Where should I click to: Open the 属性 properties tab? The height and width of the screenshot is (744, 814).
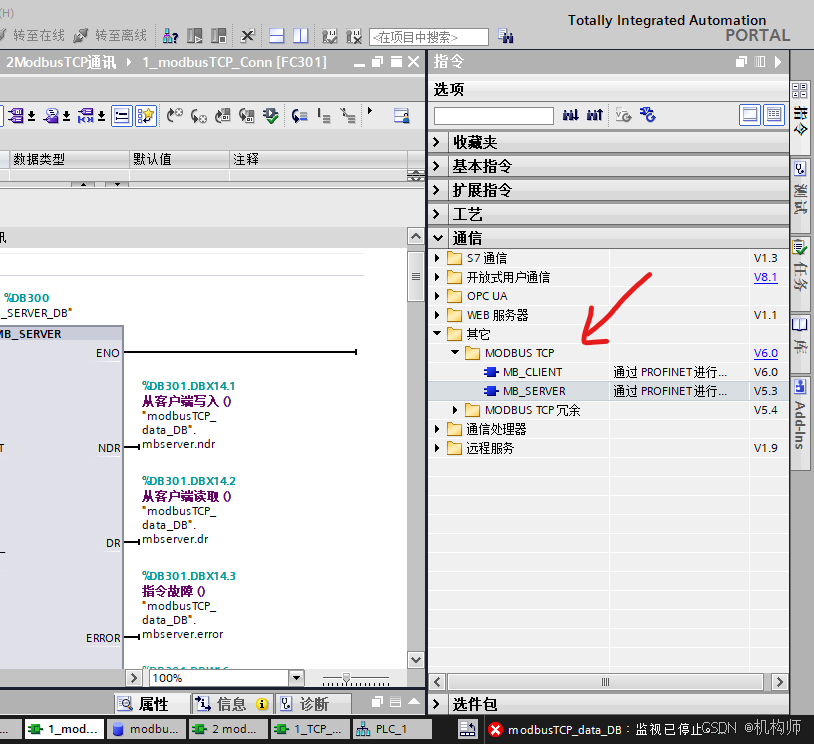click(151, 704)
